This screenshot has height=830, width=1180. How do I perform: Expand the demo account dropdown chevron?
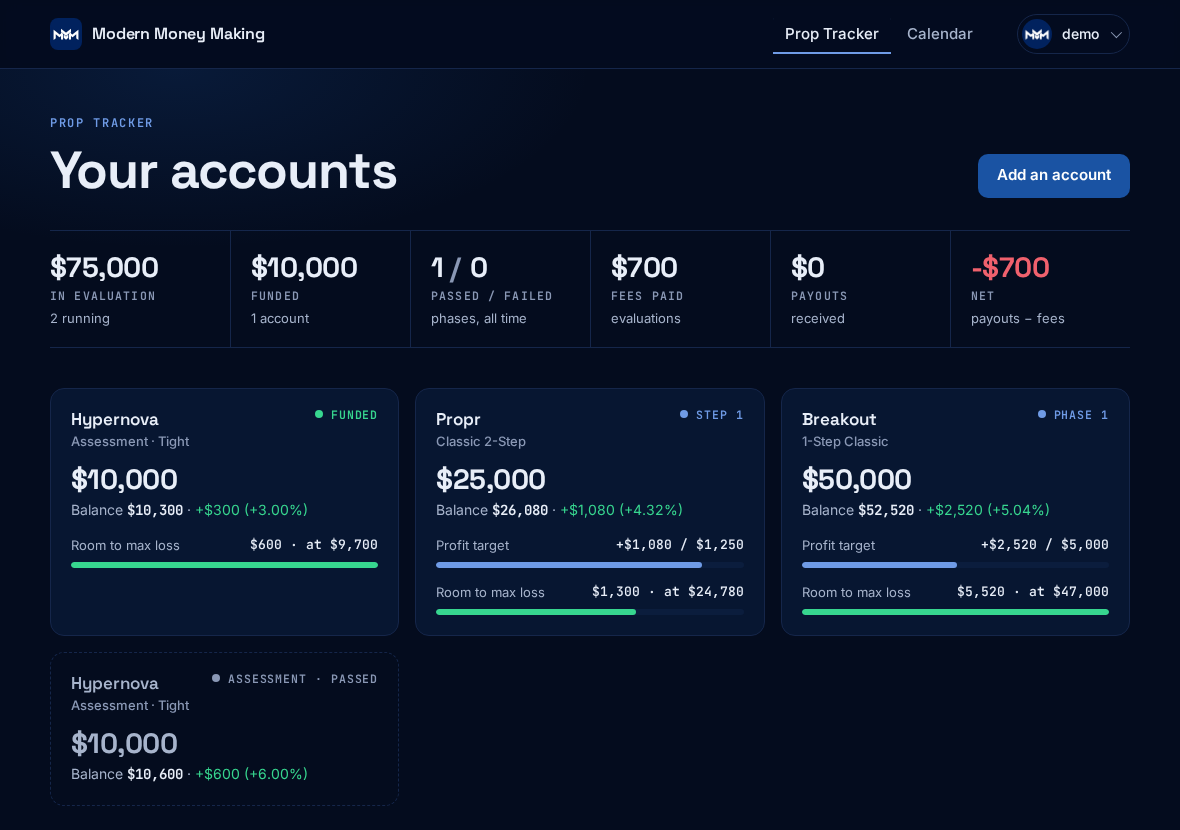pos(1116,35)
